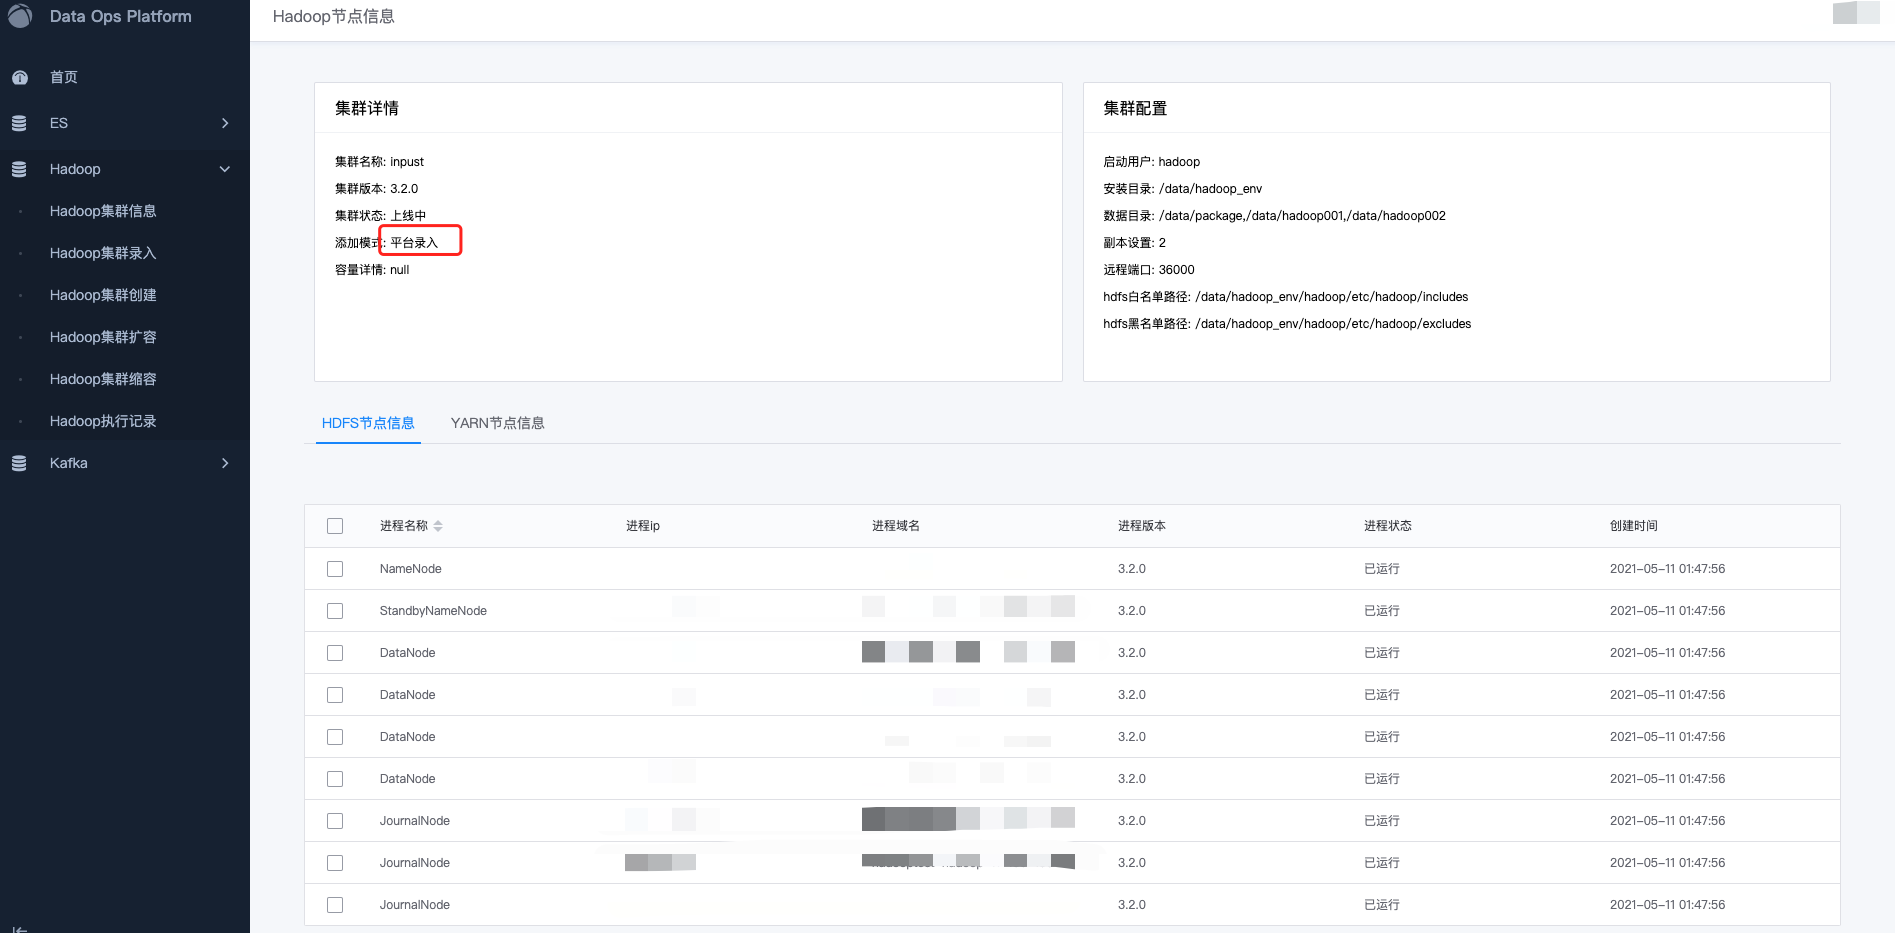
Task: Click the 副本设置: 2 line
Action: pos(1134,243)
